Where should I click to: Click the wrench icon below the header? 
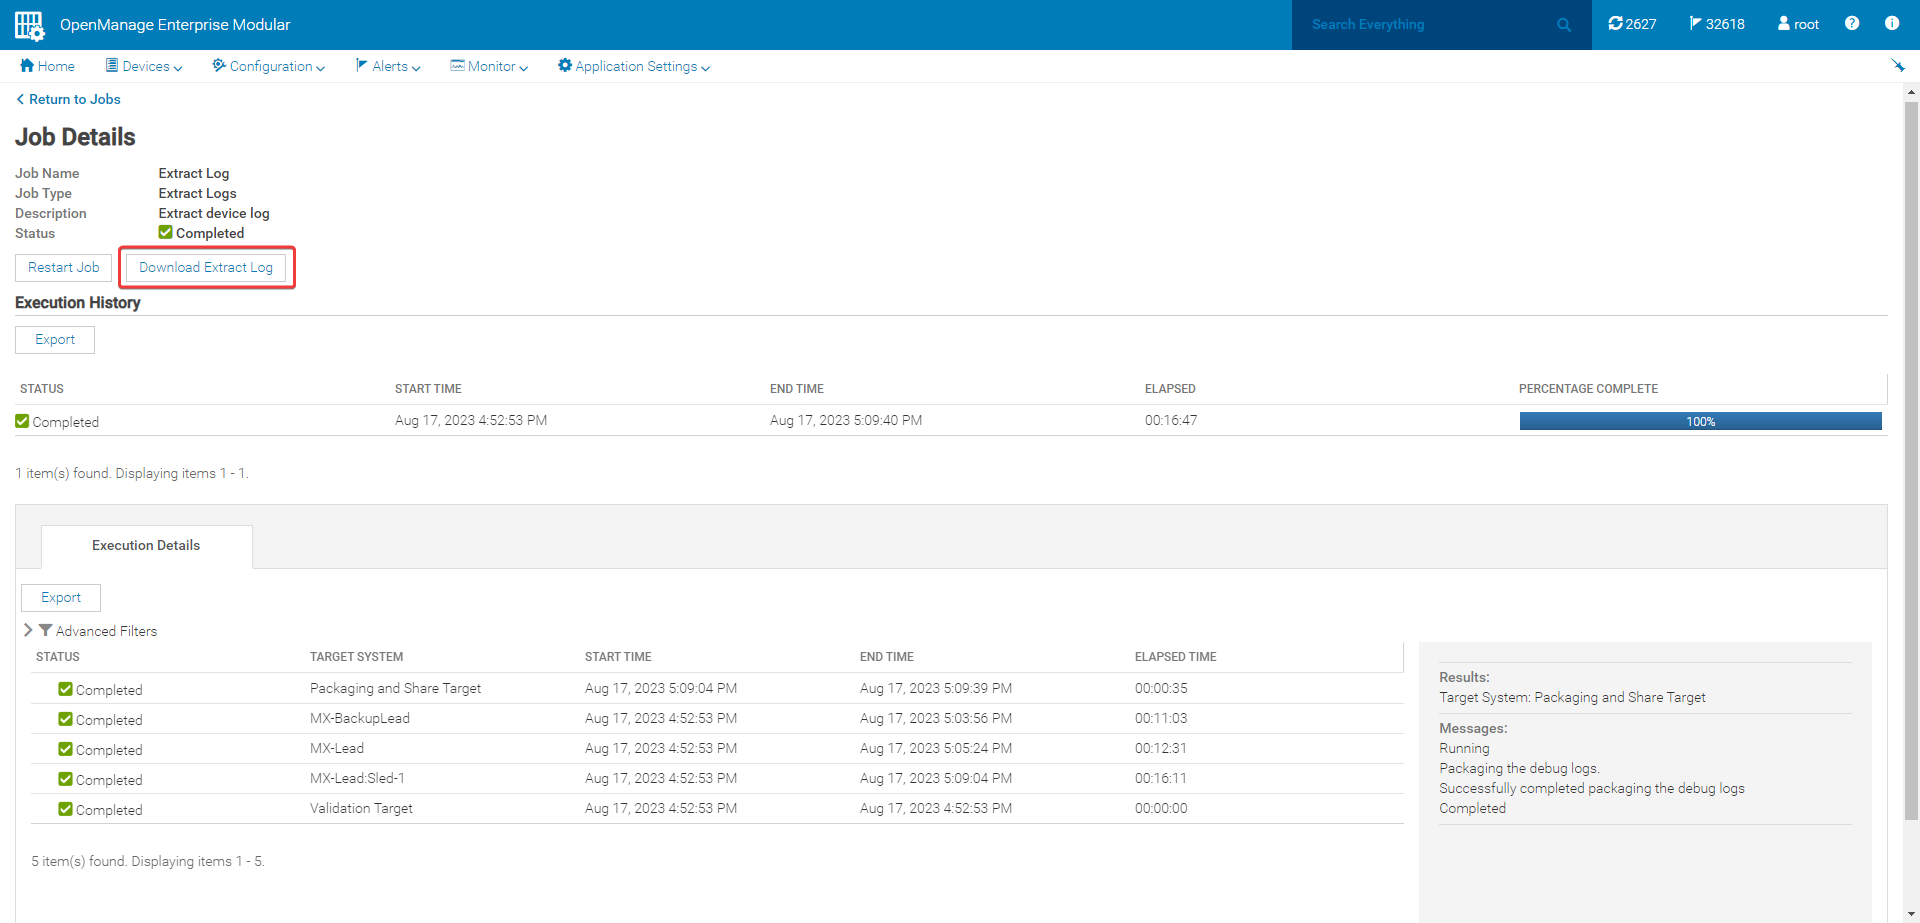1899,66
